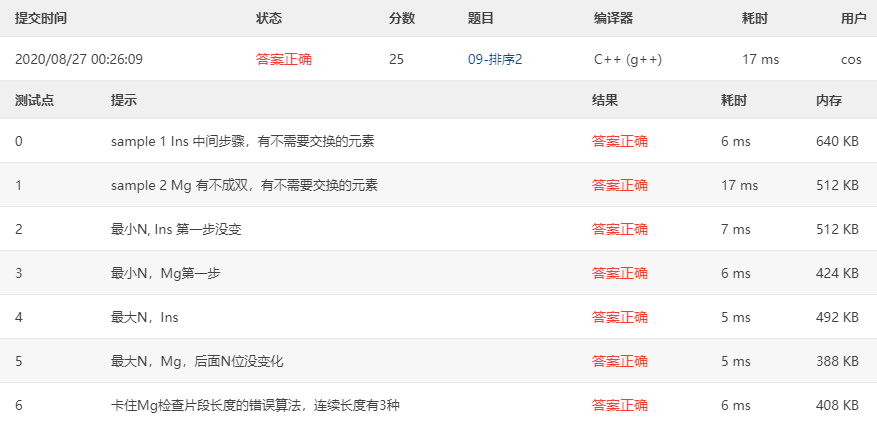
Task: Click the hint 最大N，Mg，后面N位没变化
Action: [197, 362]
